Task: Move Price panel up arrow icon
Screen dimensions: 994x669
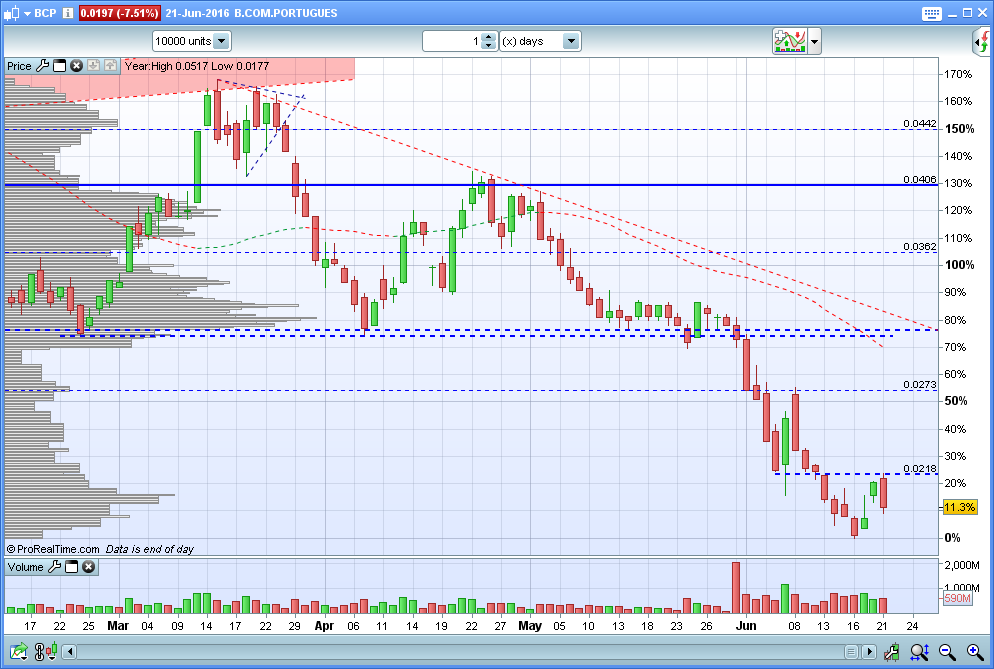Action: tap(110, 65)
